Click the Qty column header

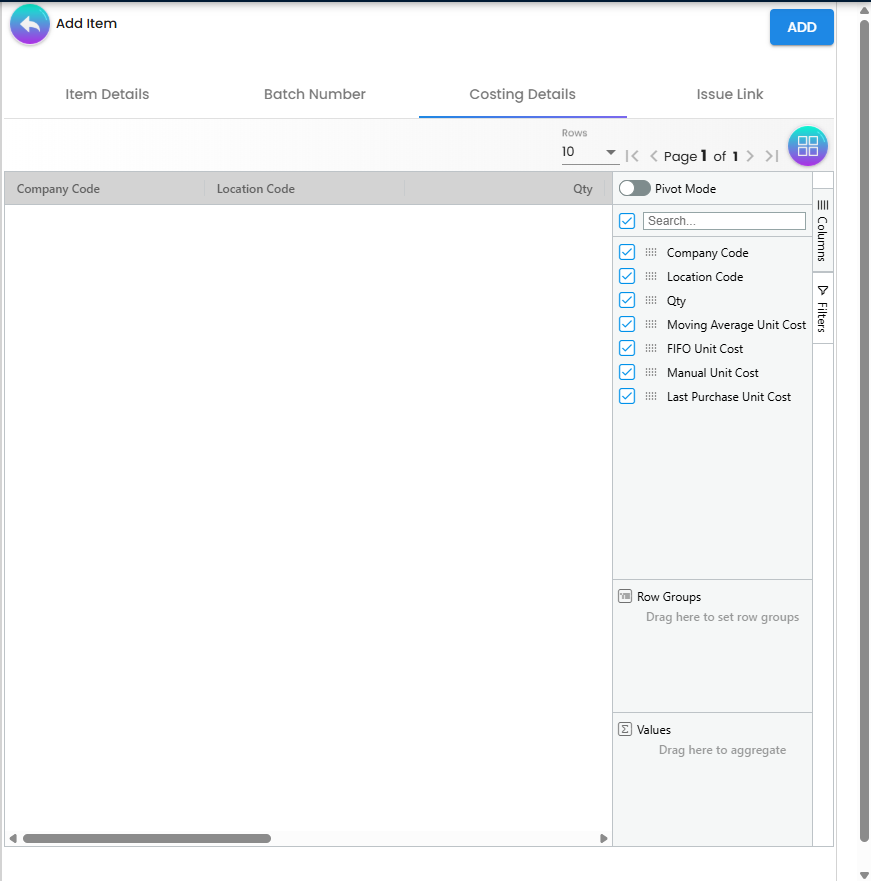(583, 188)
